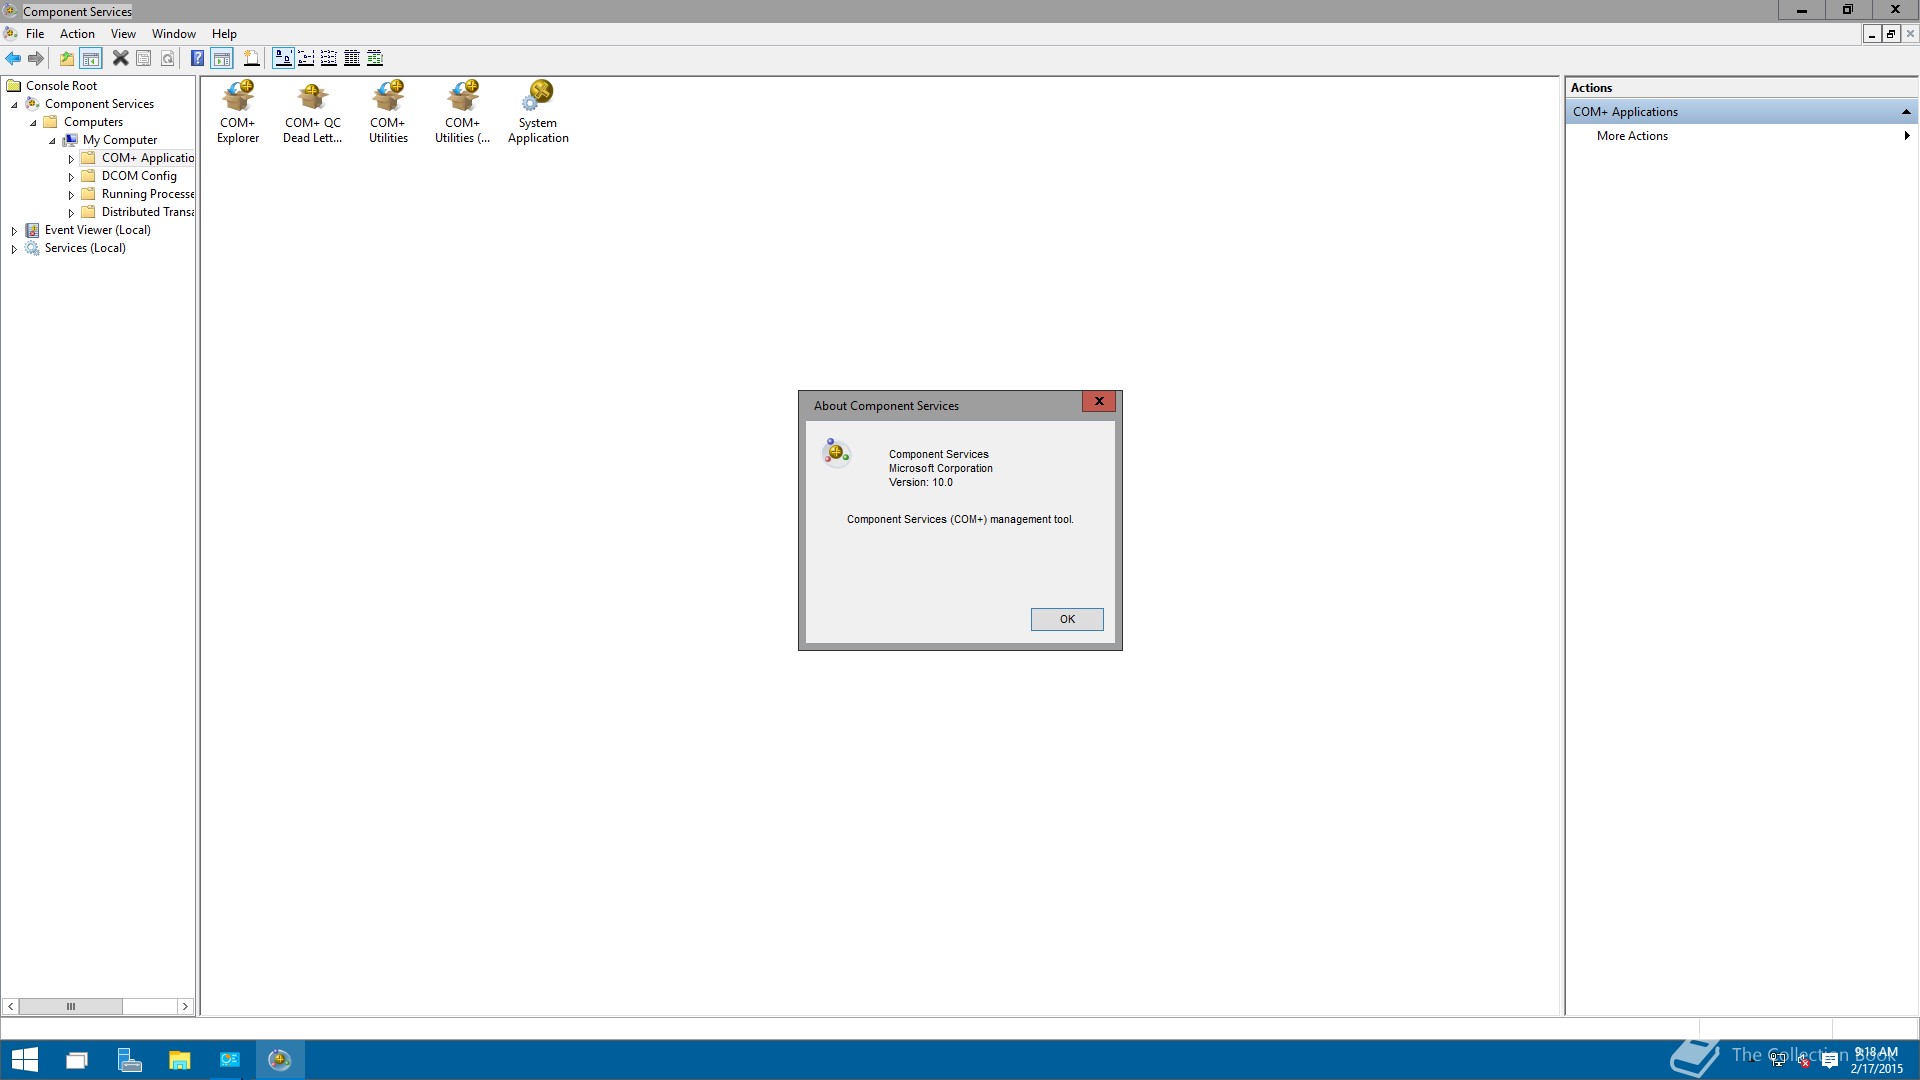Toggle the Show/Hide Console Tree button

pos(91,58)
